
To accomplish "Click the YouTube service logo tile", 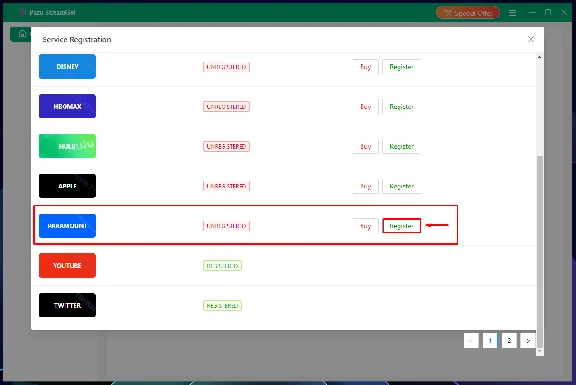I will pos(67,265).
